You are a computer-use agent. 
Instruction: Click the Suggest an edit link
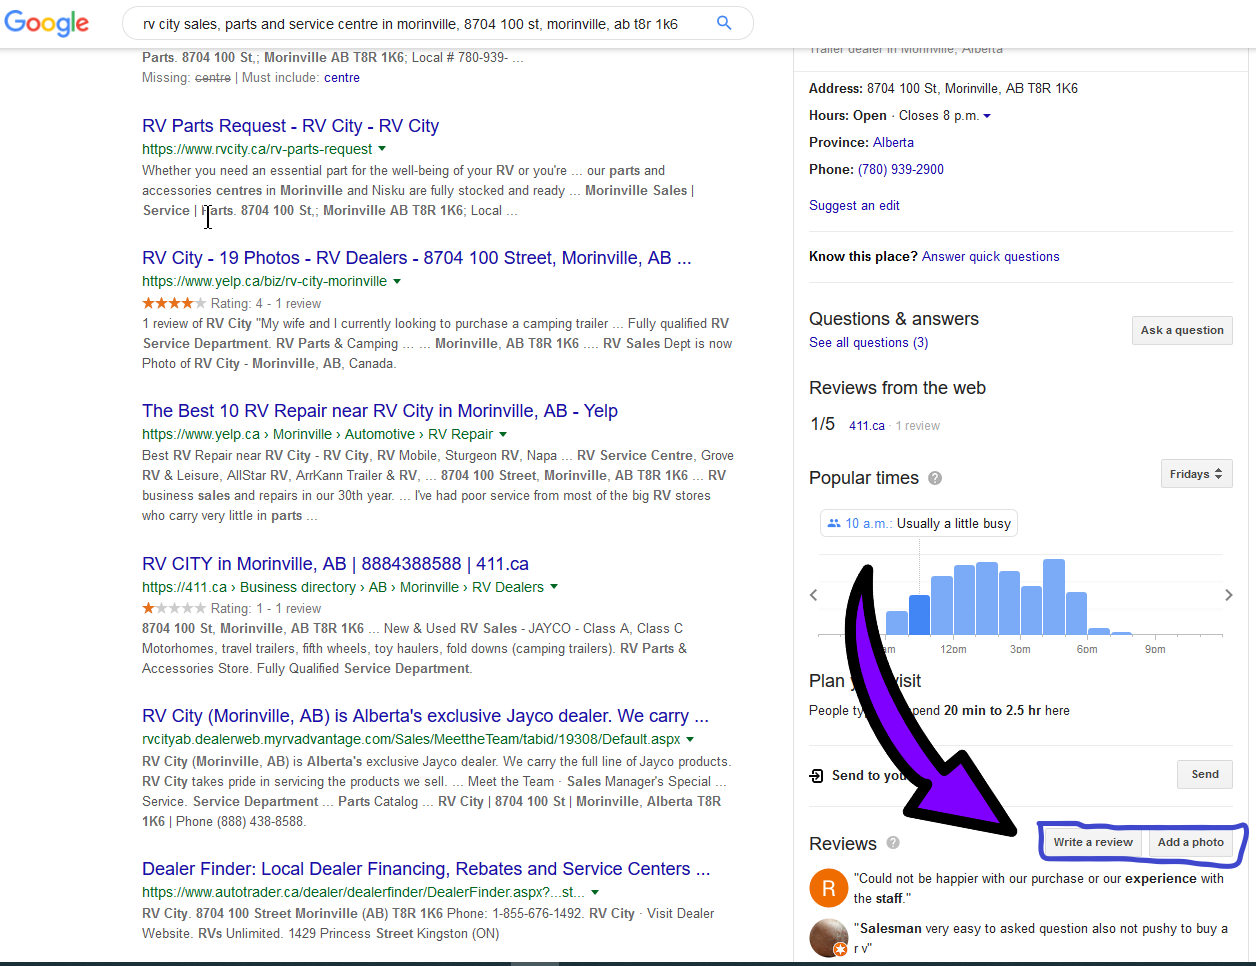[x=854, y=205]
